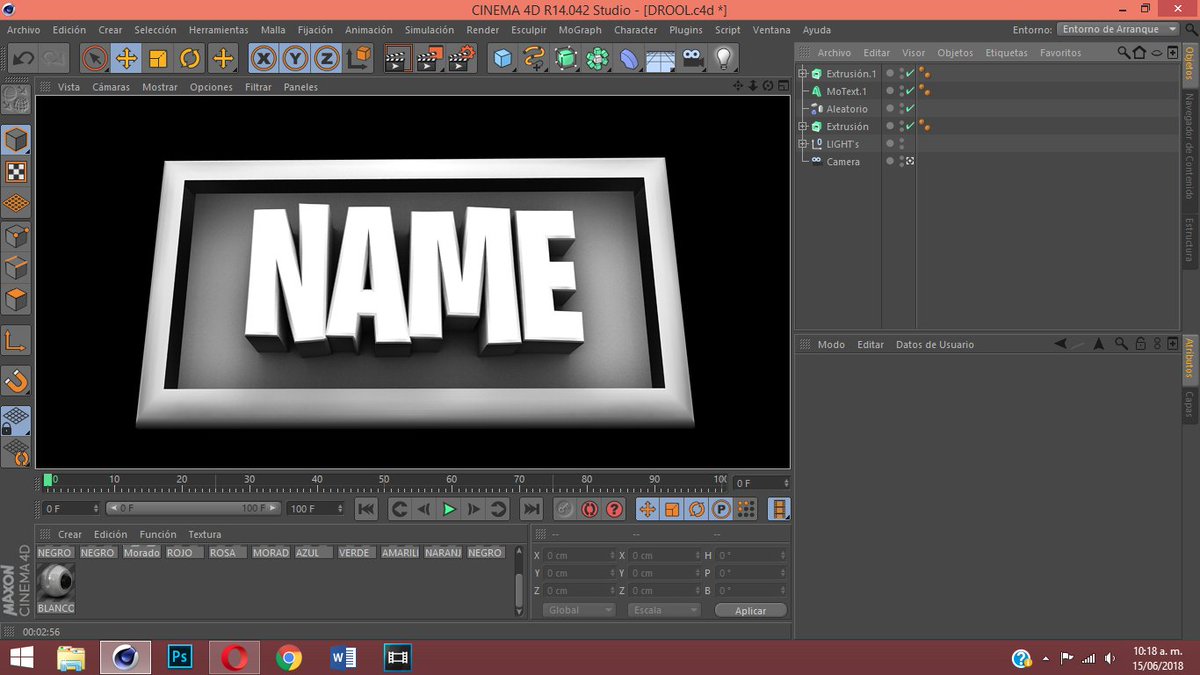Open the Escala dropdown in coordinates
This screenshot has width=1200, height=675.
click(x=664, y=610)
